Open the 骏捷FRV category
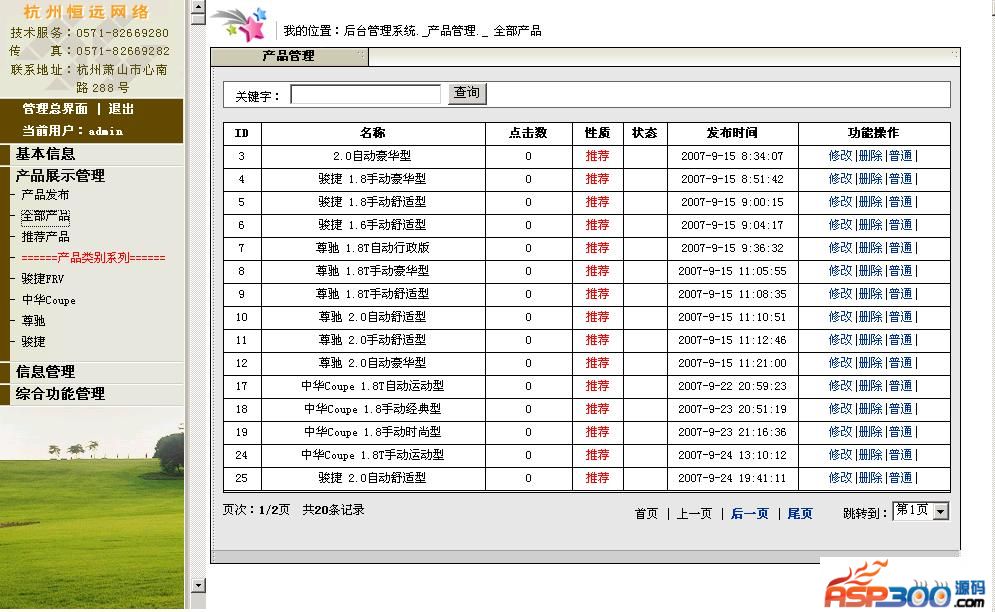 coord(43,279)
